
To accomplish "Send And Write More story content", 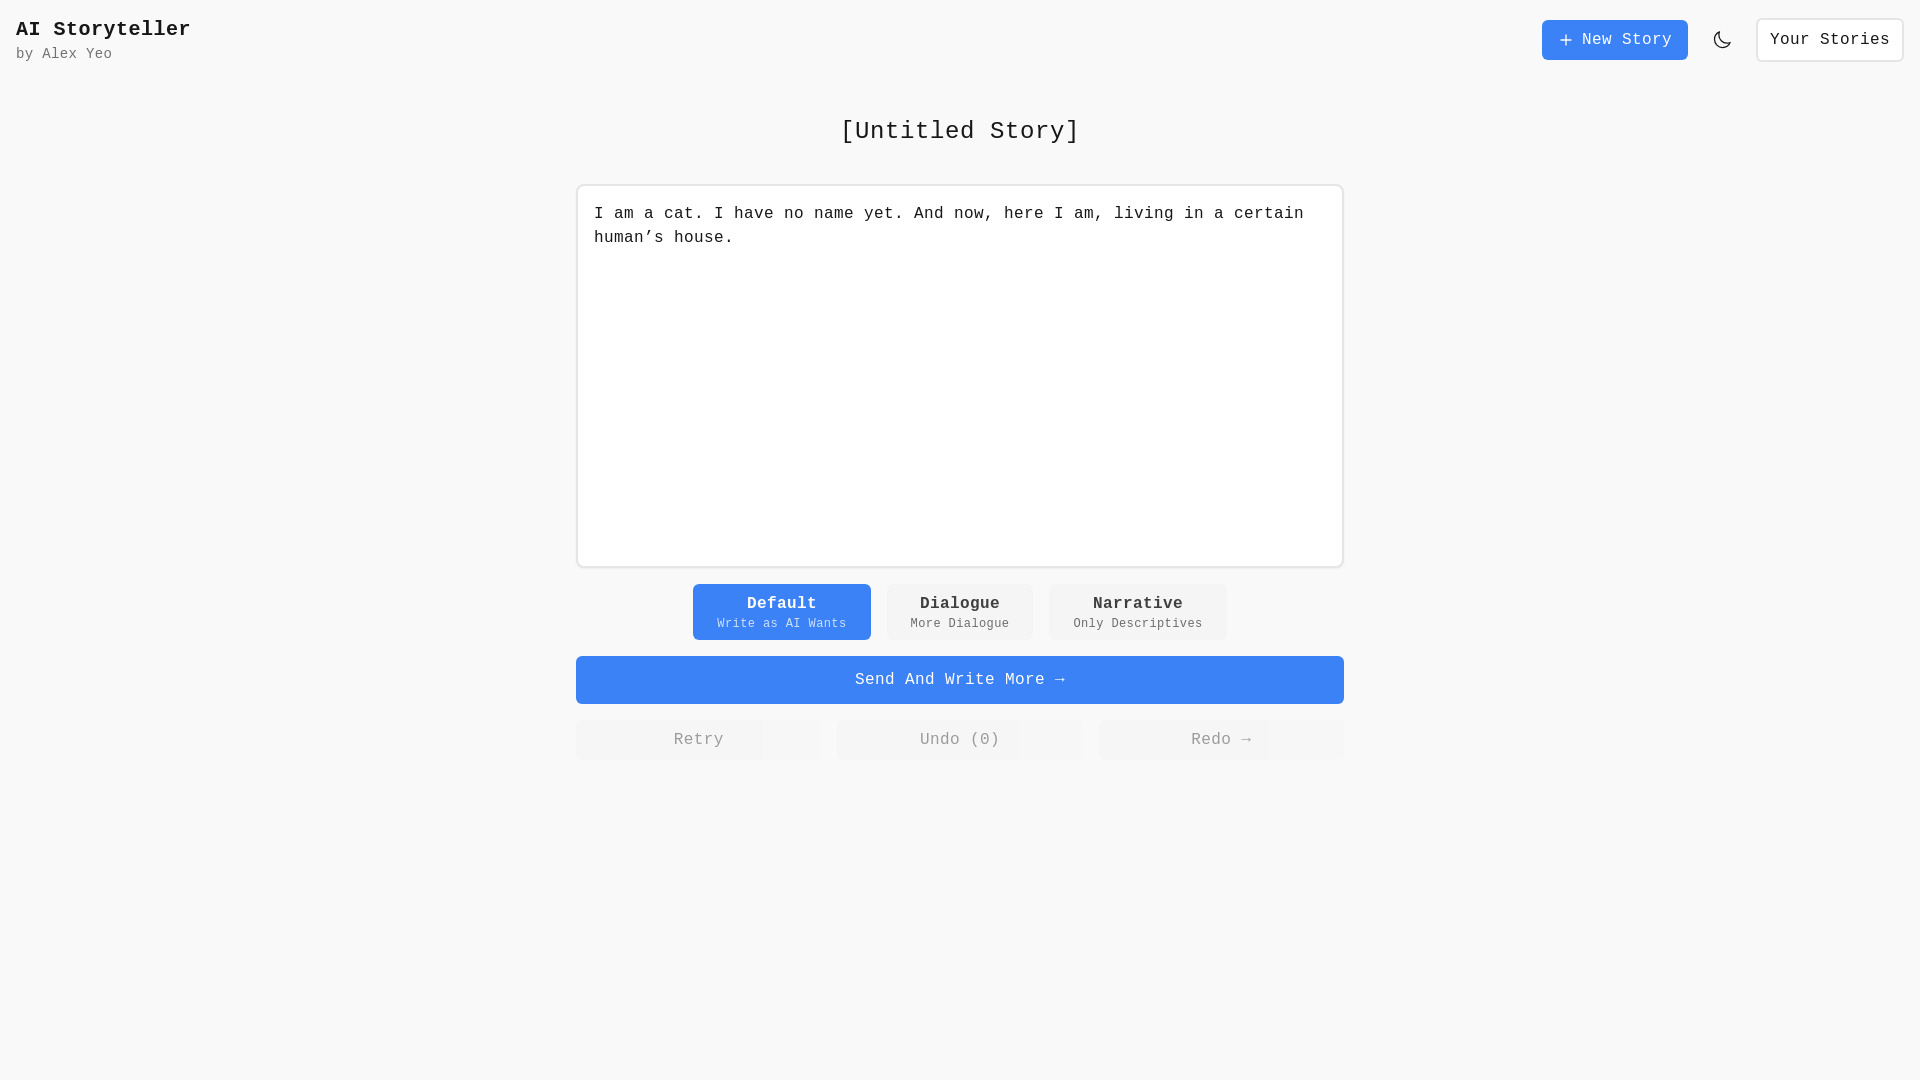I will (960, 679).
